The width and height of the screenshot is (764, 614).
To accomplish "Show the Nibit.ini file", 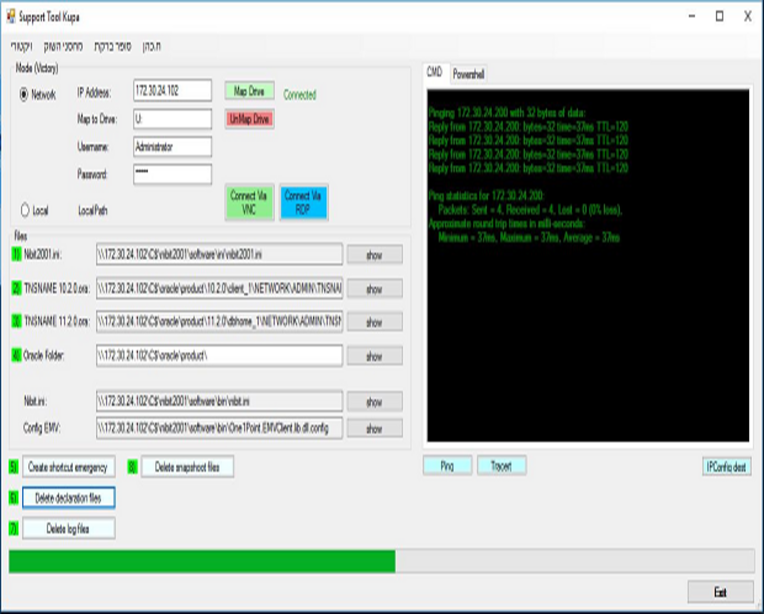I will pos(374,402).
